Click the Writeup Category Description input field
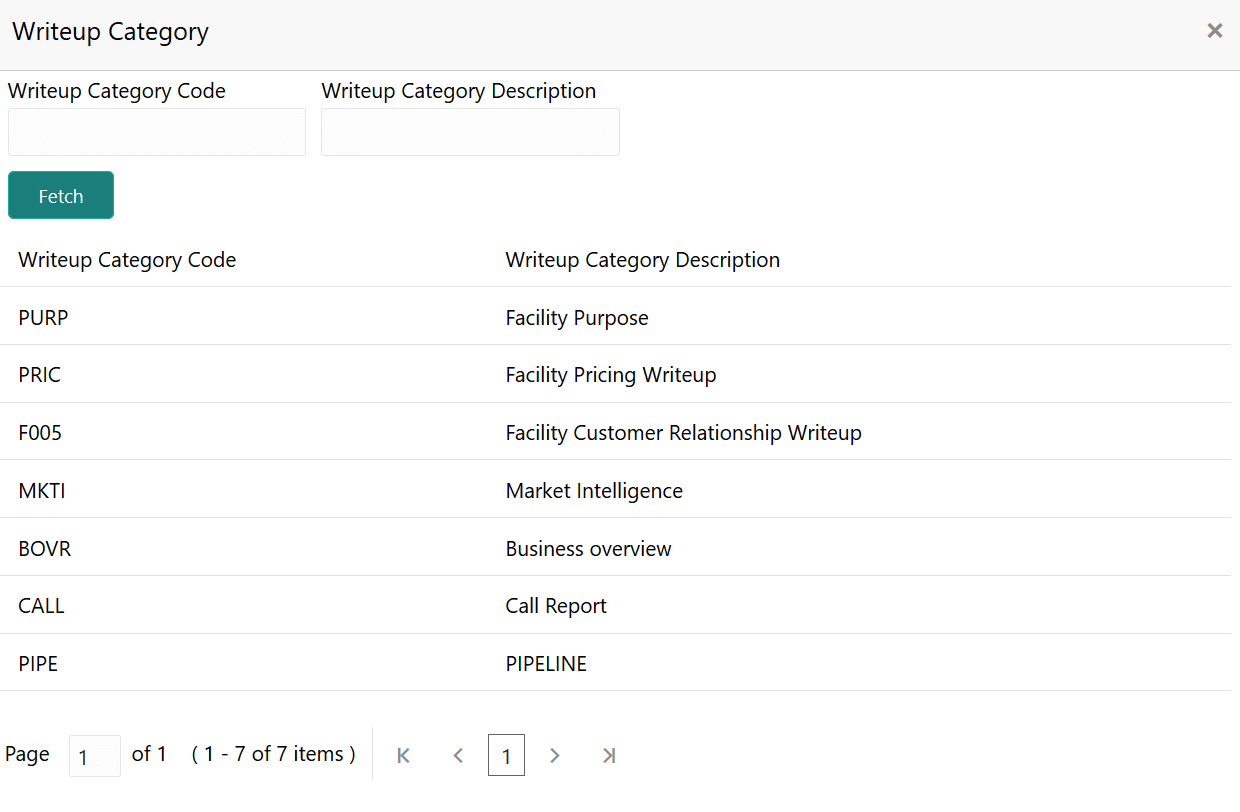Screen dimensions: 1240x812 coord(470,132)
